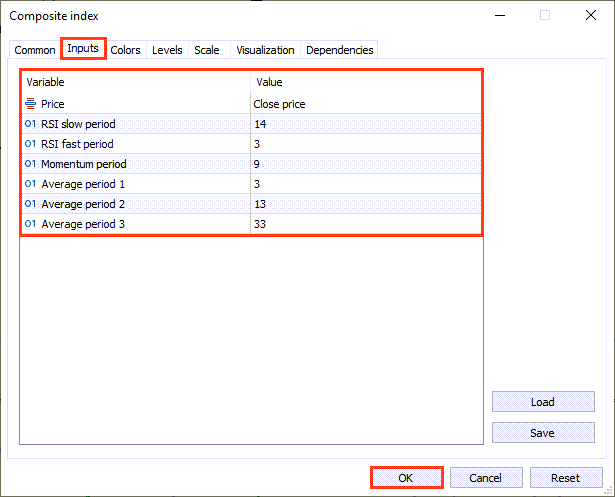Load saved input settings
615x497 pixels.
tap(542, 402)
